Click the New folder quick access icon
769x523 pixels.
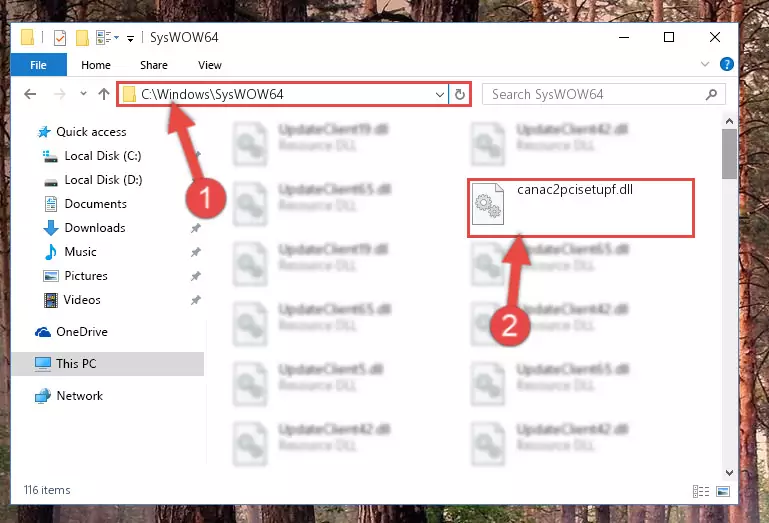click(x=82, y=38)
